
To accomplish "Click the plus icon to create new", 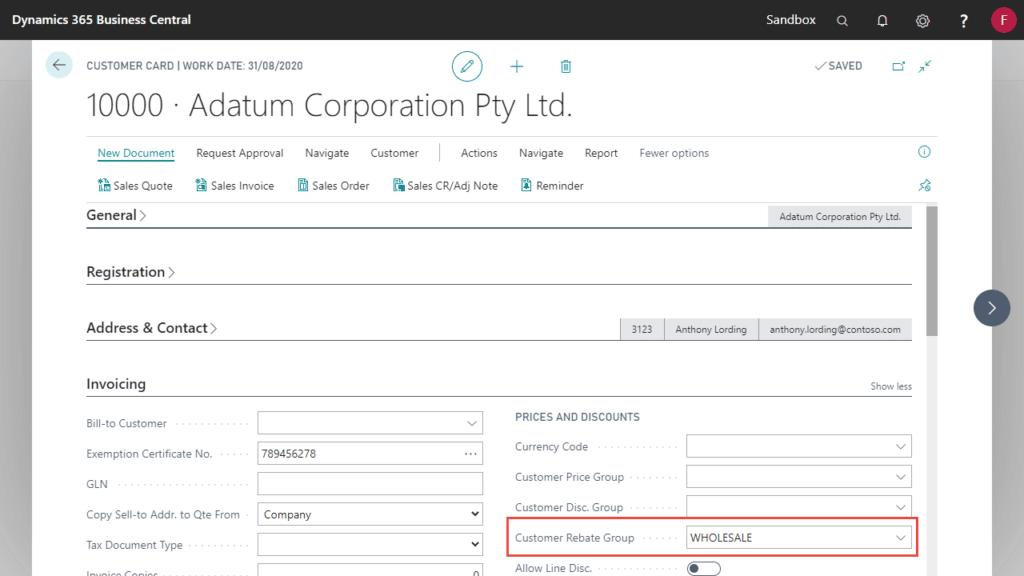I will [x=516, y=66].
